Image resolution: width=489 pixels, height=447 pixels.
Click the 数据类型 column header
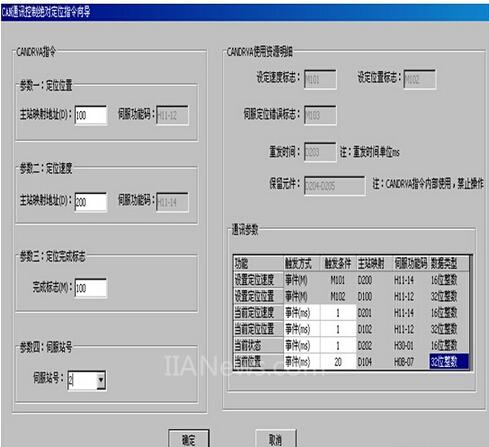[x=449, y=264]
